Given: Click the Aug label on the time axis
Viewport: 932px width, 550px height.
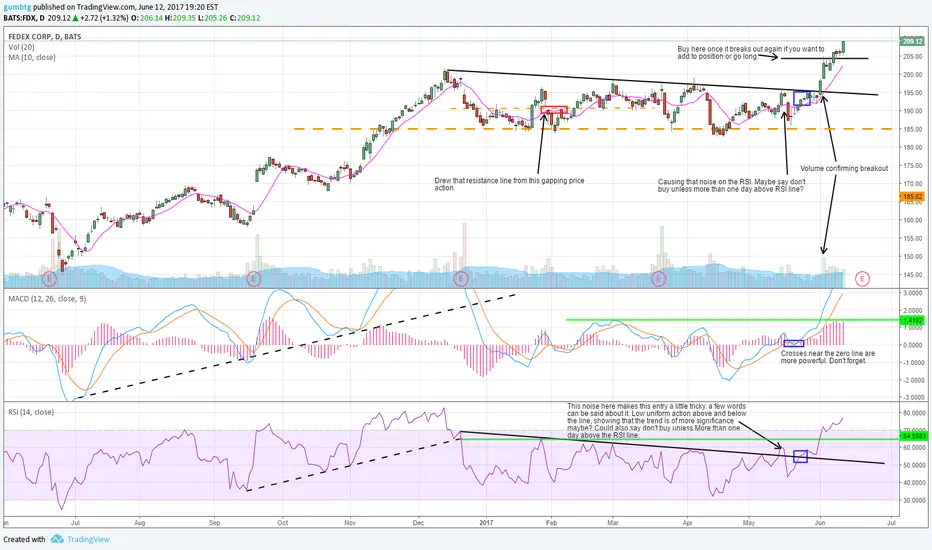Looking at the screenshot, I should (140, 523).
